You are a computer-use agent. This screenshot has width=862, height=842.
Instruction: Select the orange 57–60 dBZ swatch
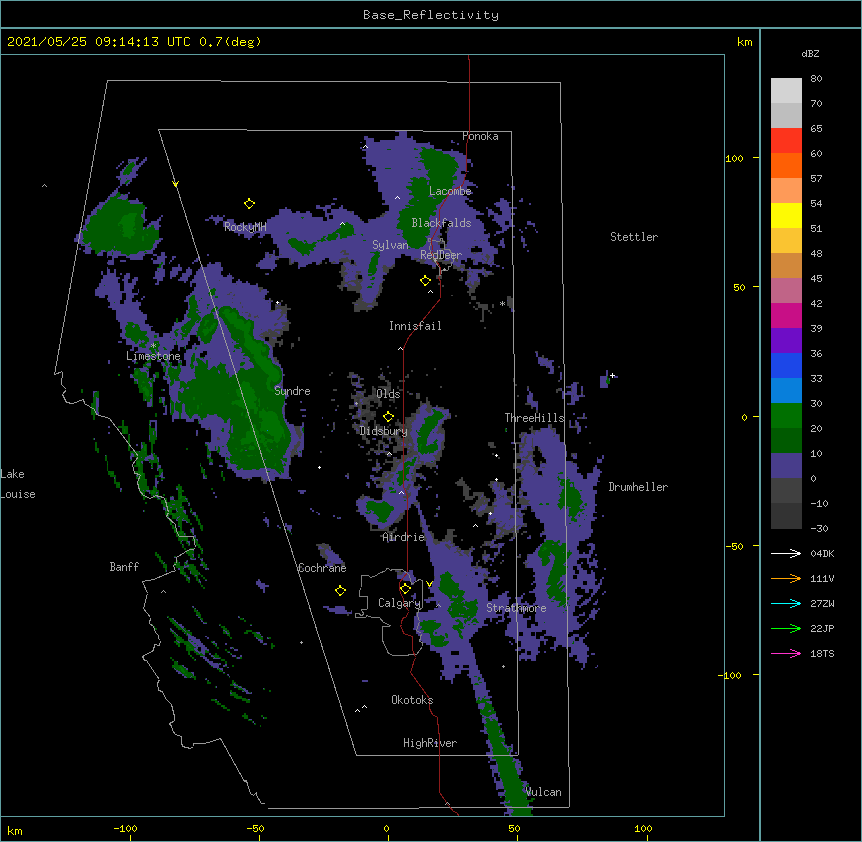(x=786, y=165)
